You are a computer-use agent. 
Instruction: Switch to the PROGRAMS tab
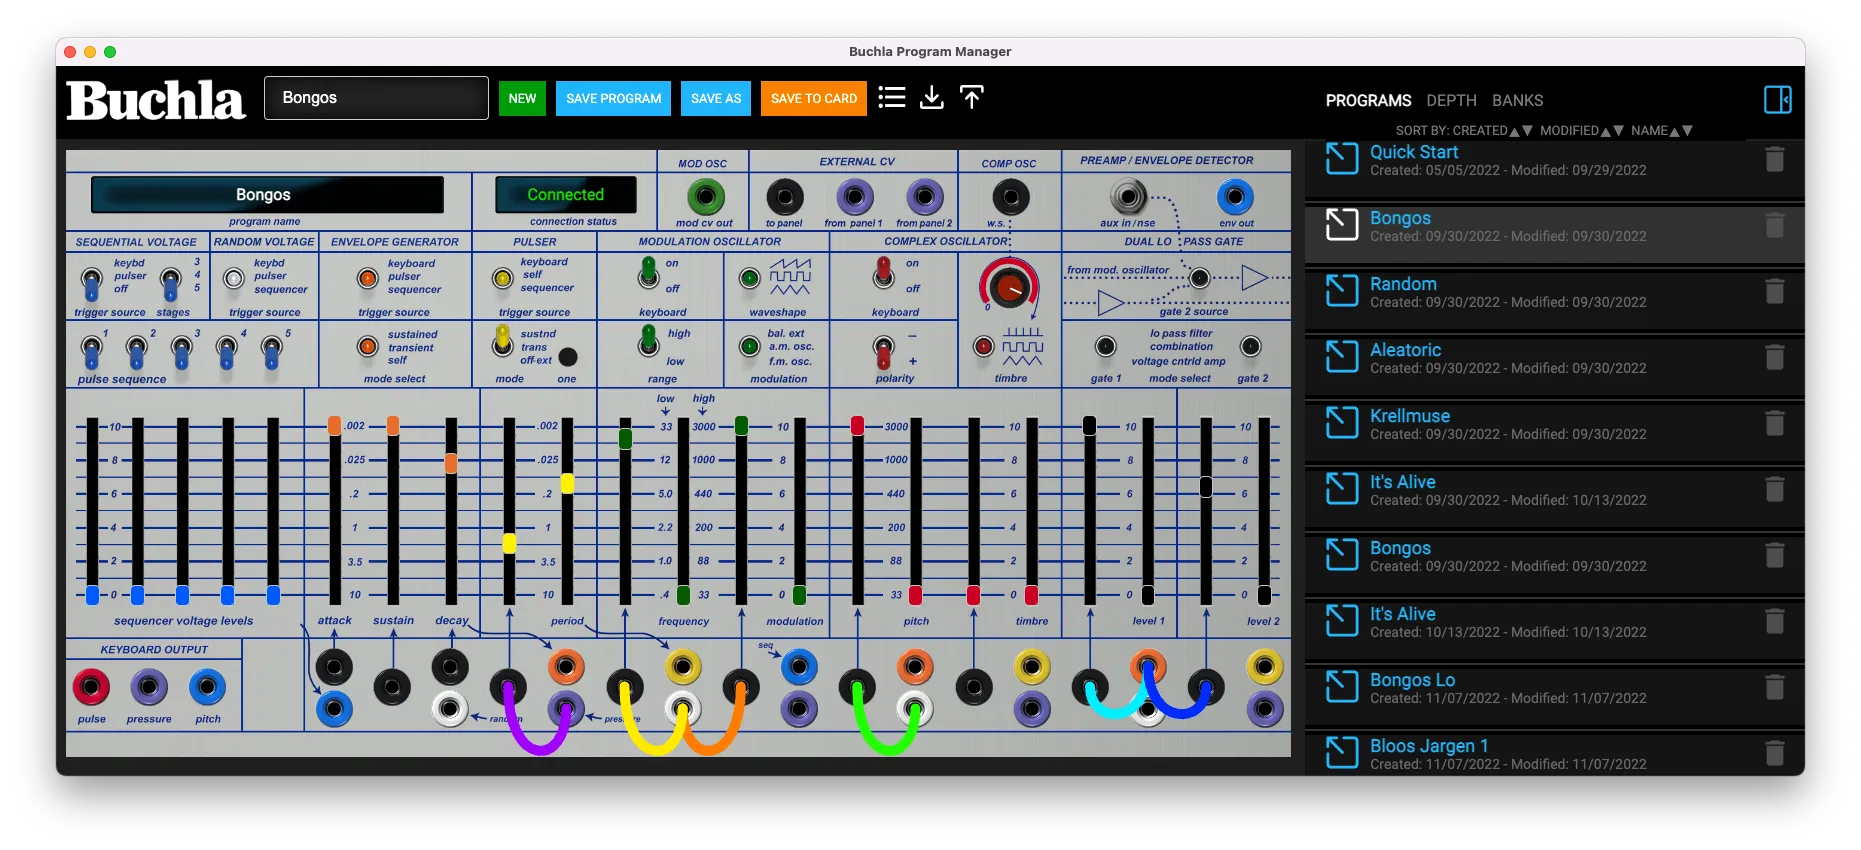[x=1368, y=101]
